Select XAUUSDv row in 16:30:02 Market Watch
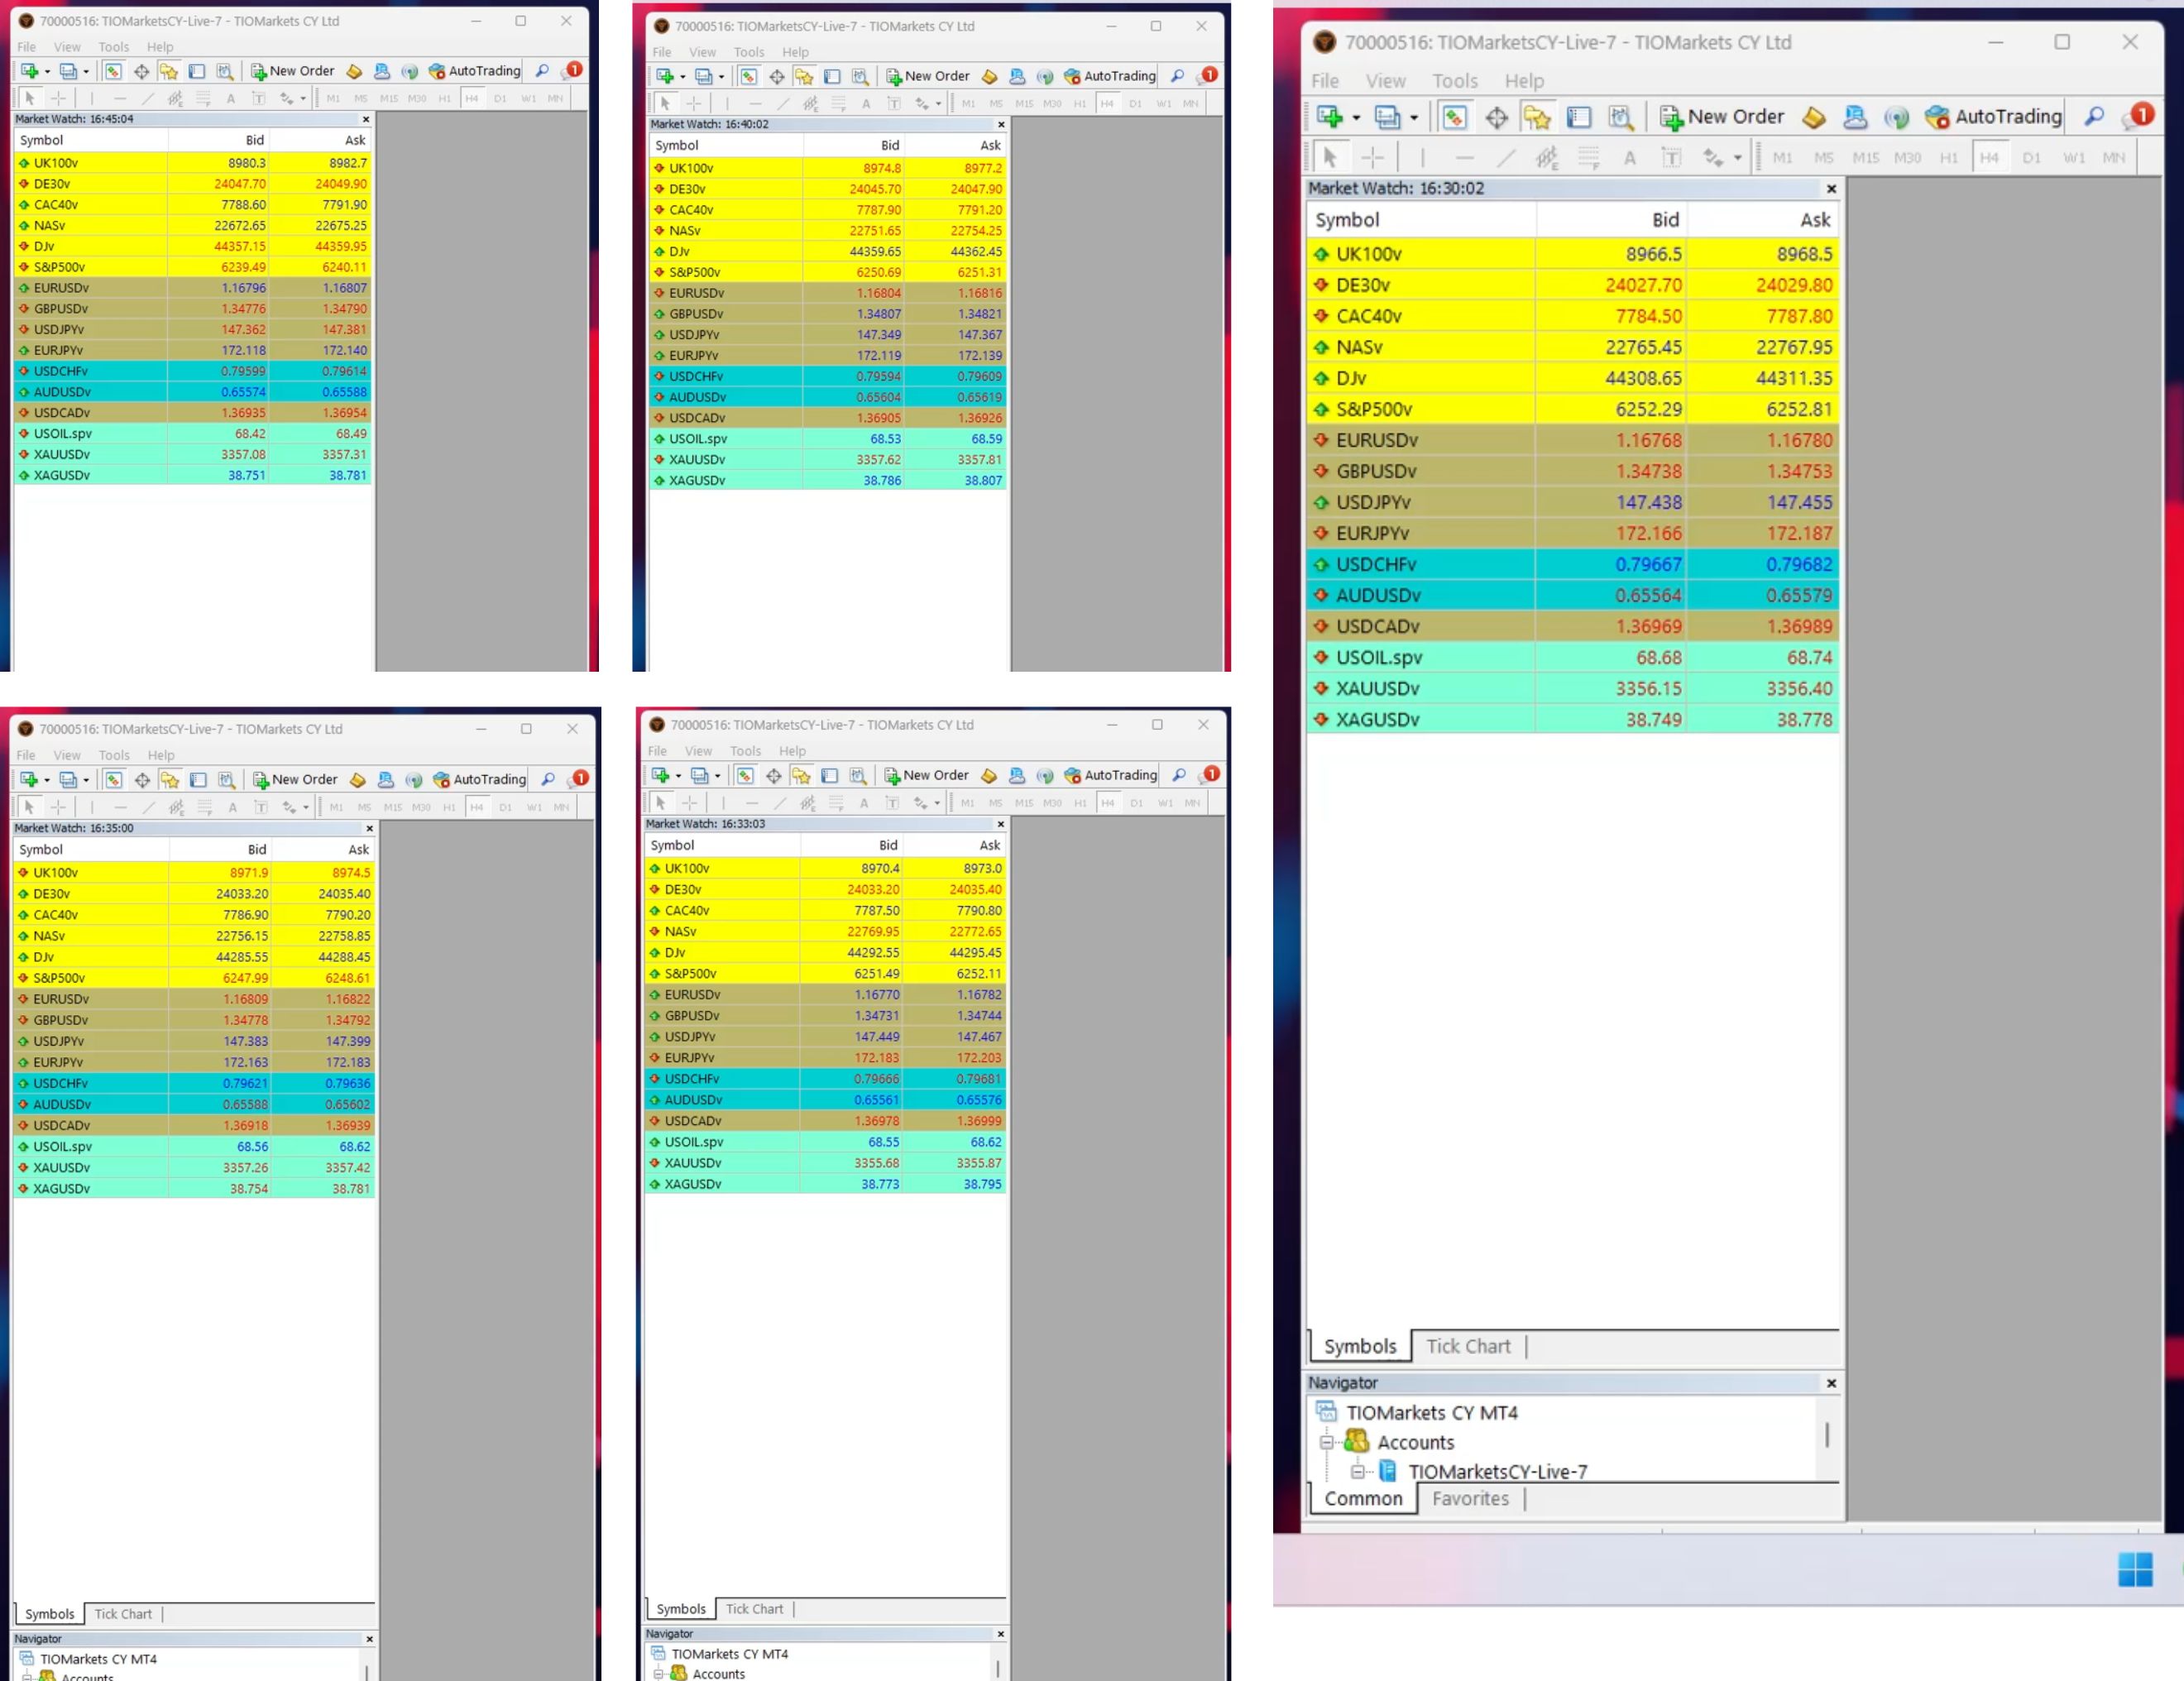Image resolution: width=2184 pixels, height=1681 pixels. coord(1572,689)
